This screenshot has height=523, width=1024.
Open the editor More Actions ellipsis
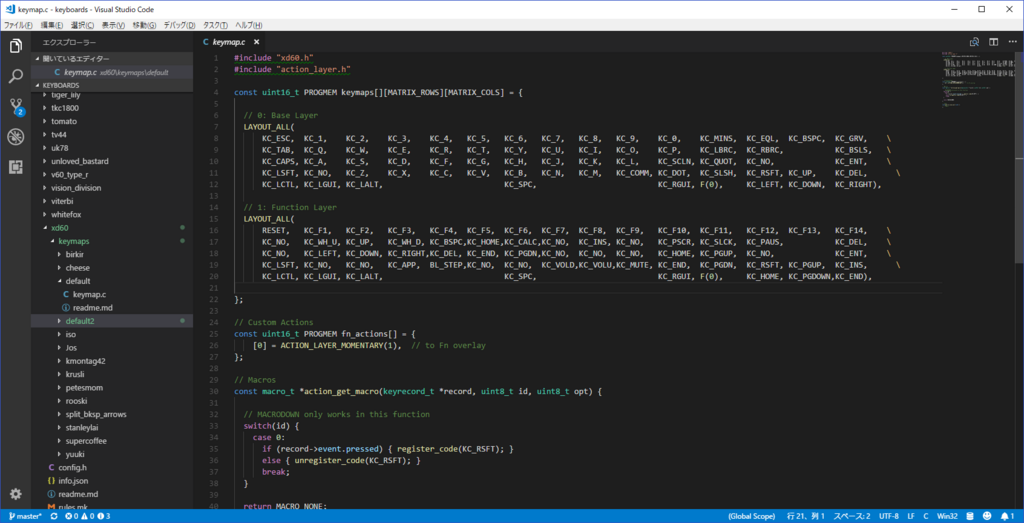1012,42
